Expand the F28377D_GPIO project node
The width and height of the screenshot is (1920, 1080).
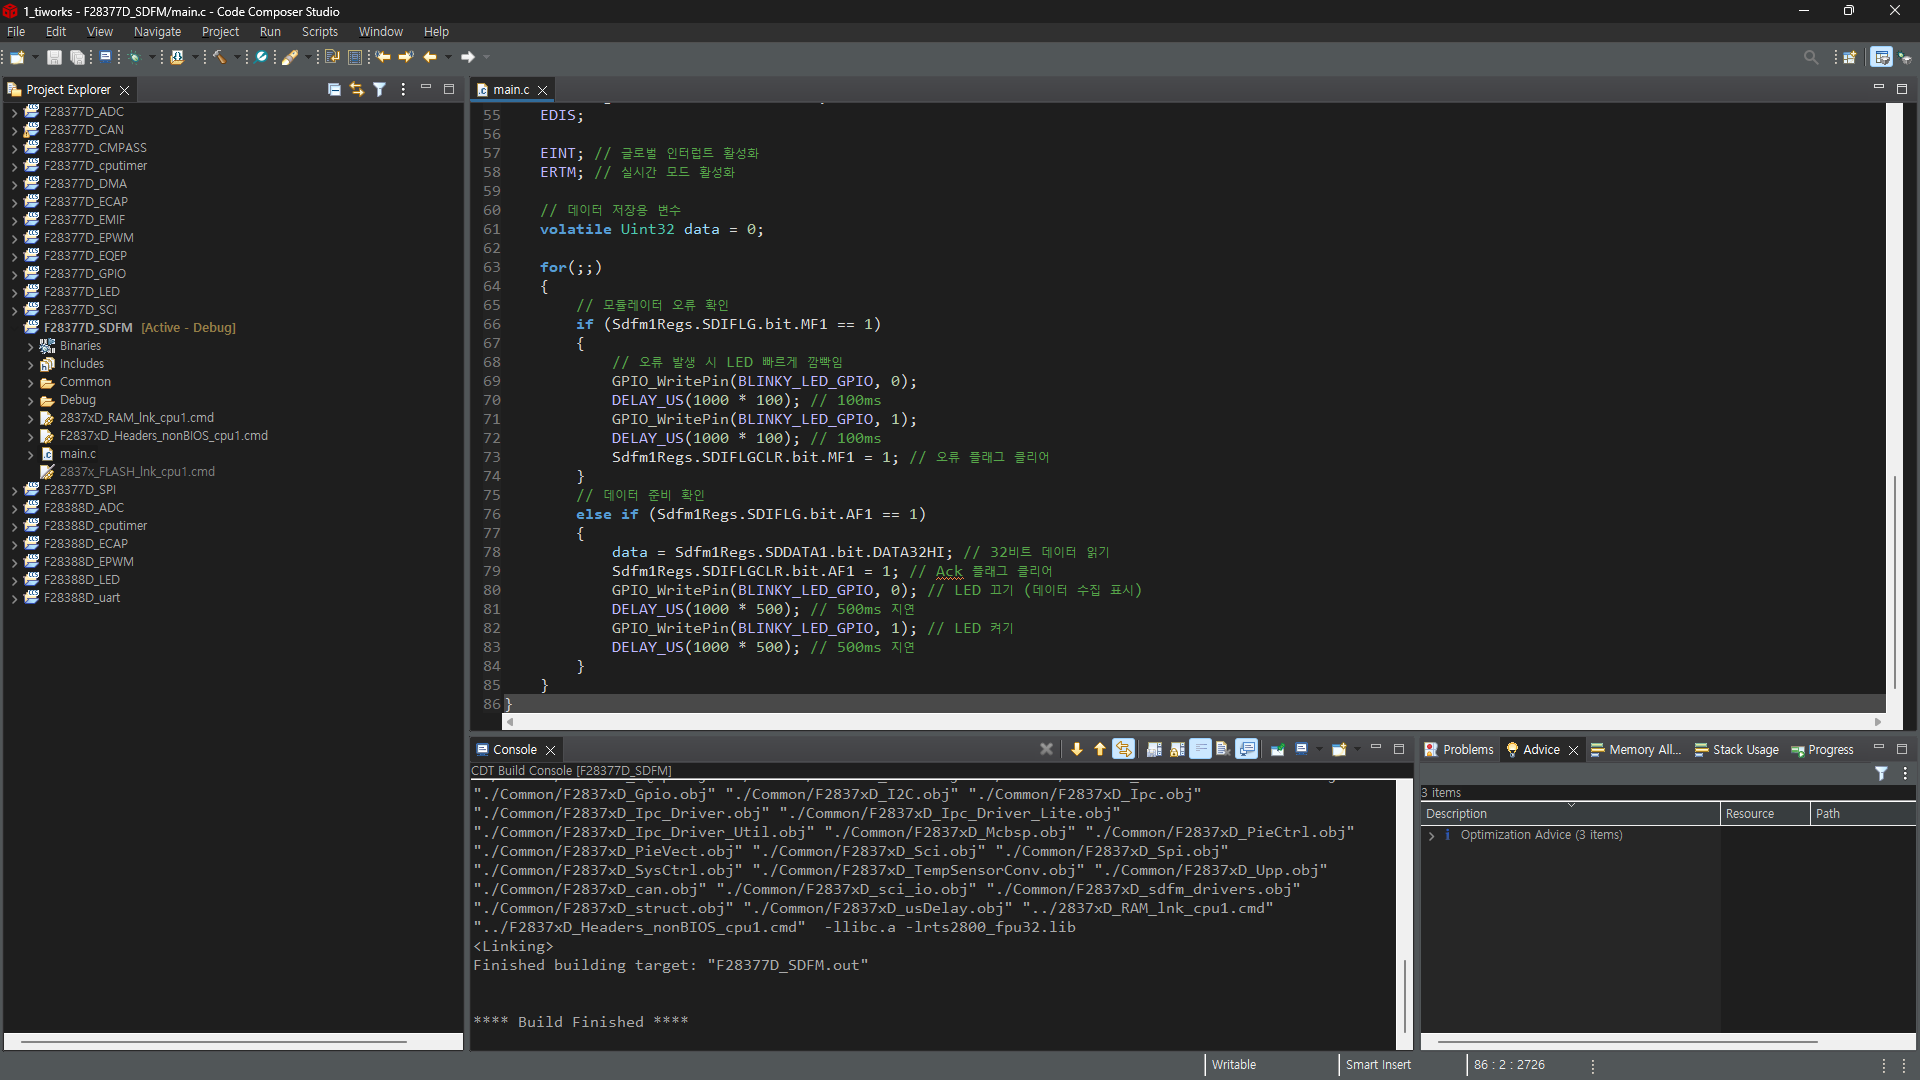pyautogui.click(x=13, y=273)
